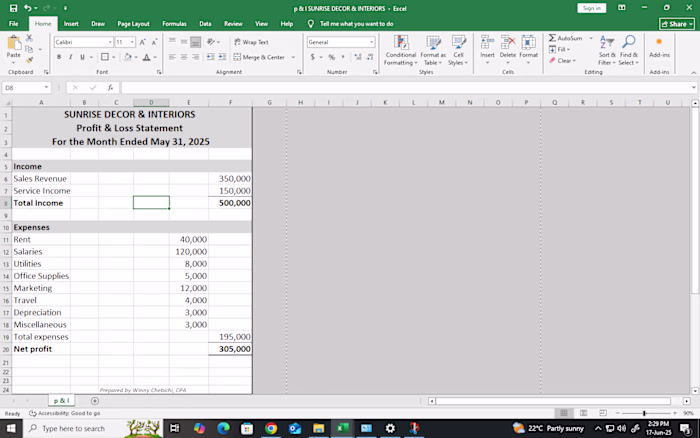Toggle Align Left for text

pyautogui.click(x=172, y=57)
